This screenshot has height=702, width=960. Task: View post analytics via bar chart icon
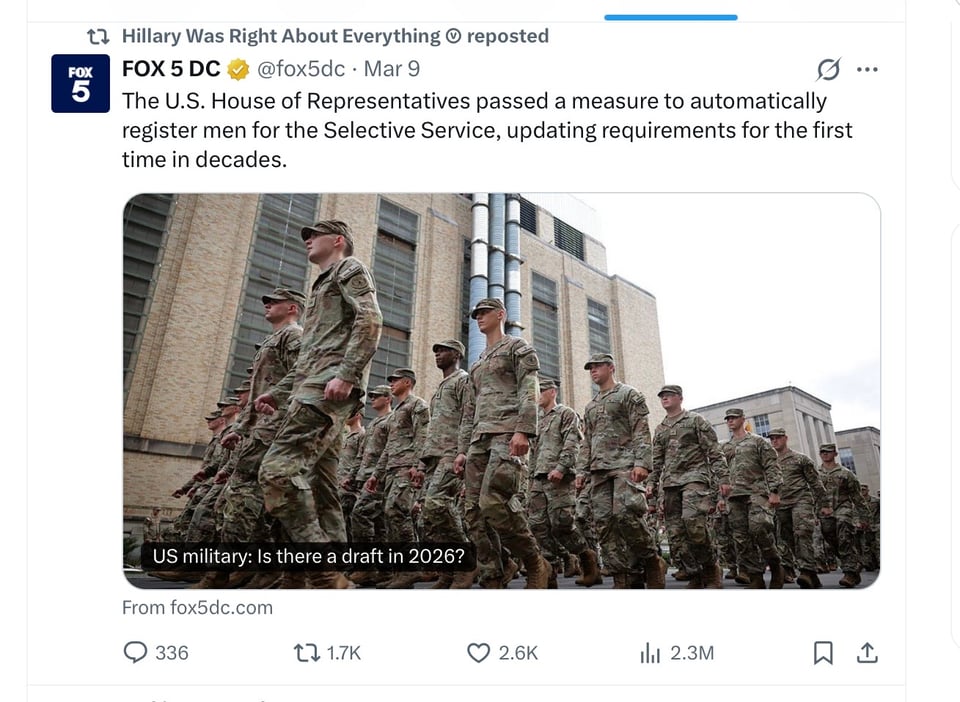[x=649, y=653]
